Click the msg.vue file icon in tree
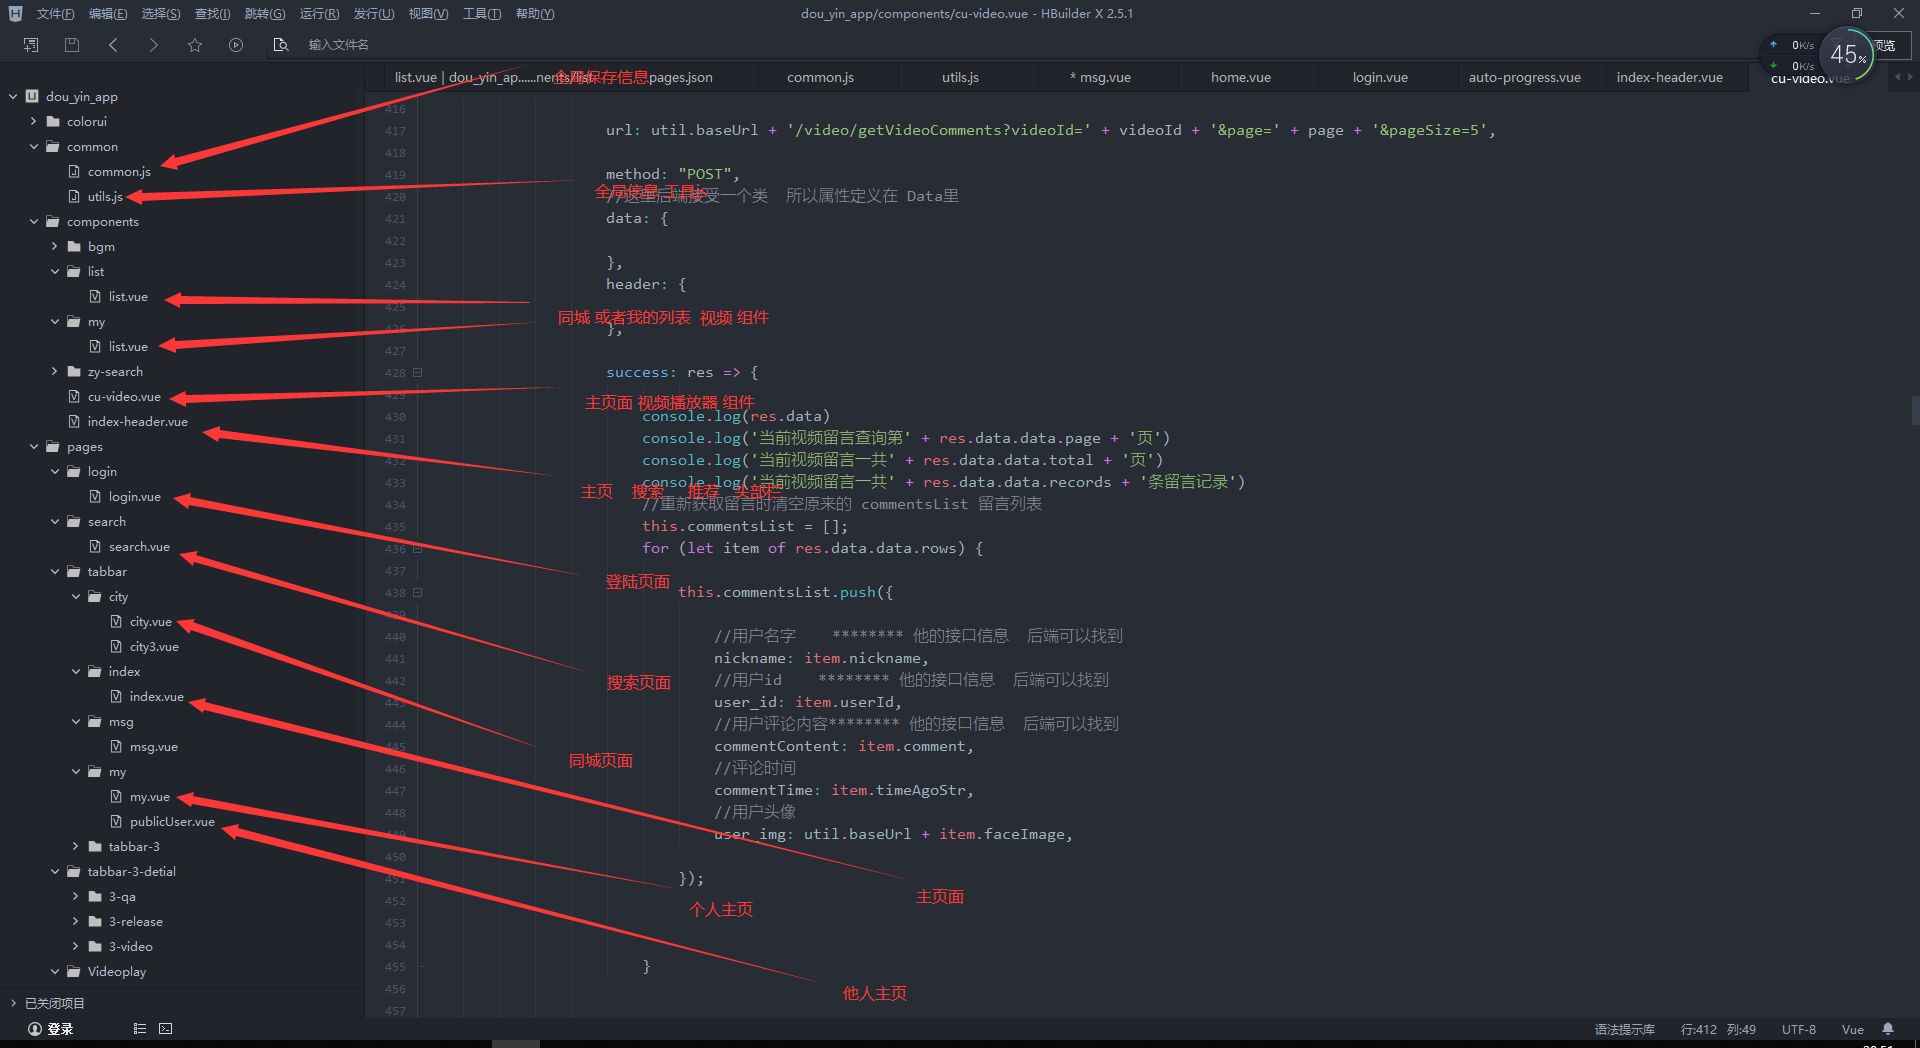Viewport: 1920px width, 1048px height. pyautogui.click(x=116, y=747)
